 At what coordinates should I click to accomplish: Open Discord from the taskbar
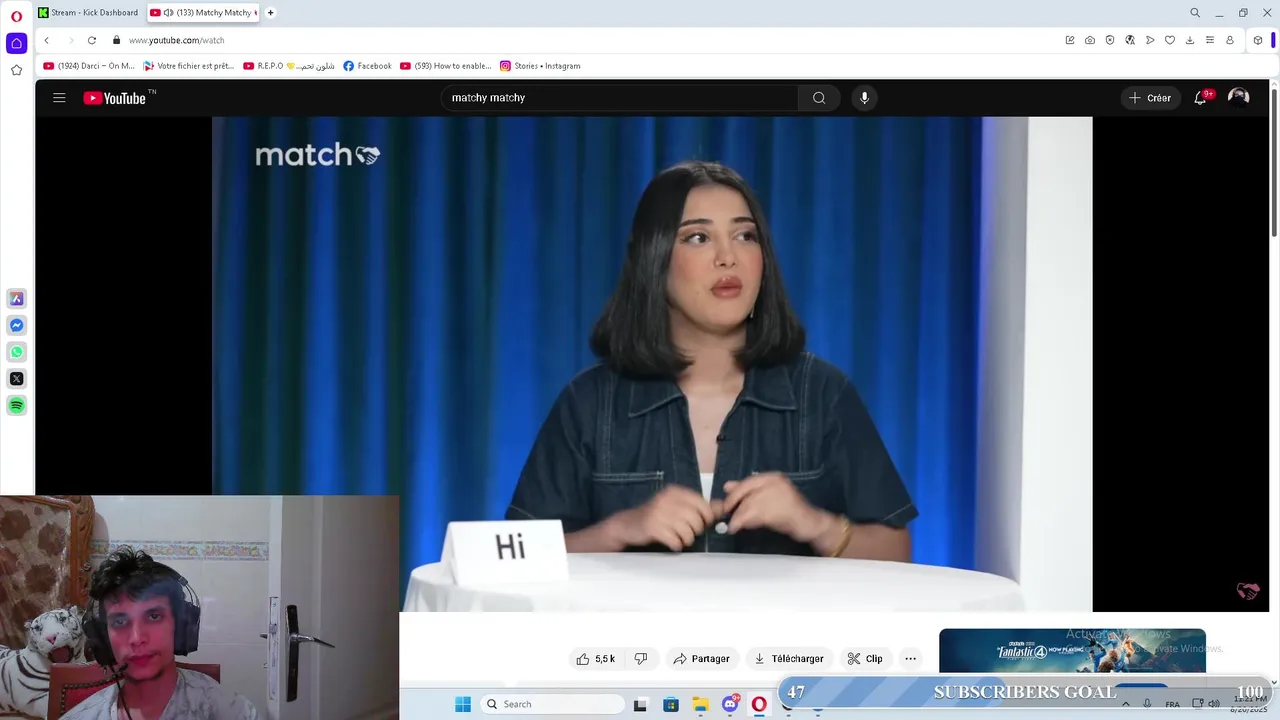[731, 704]
